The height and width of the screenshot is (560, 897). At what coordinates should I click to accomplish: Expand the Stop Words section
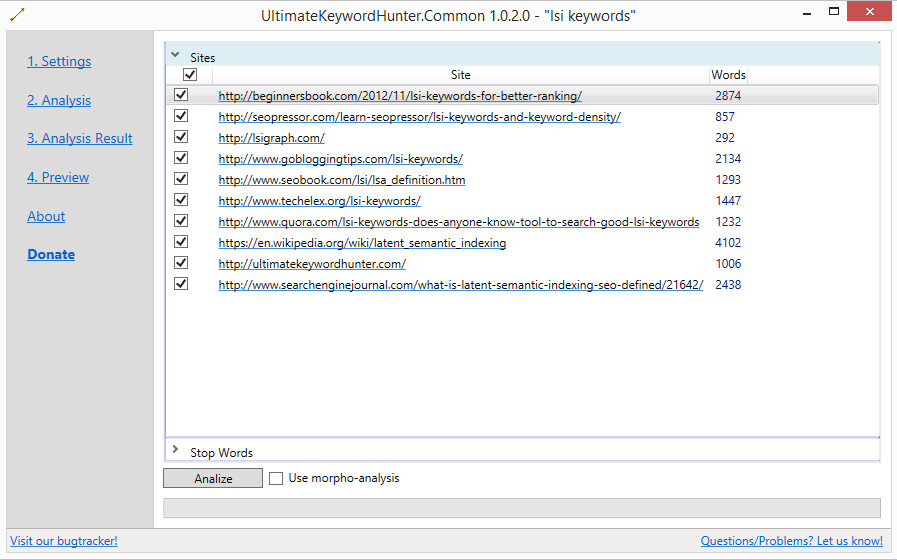(x=176, y=450)
